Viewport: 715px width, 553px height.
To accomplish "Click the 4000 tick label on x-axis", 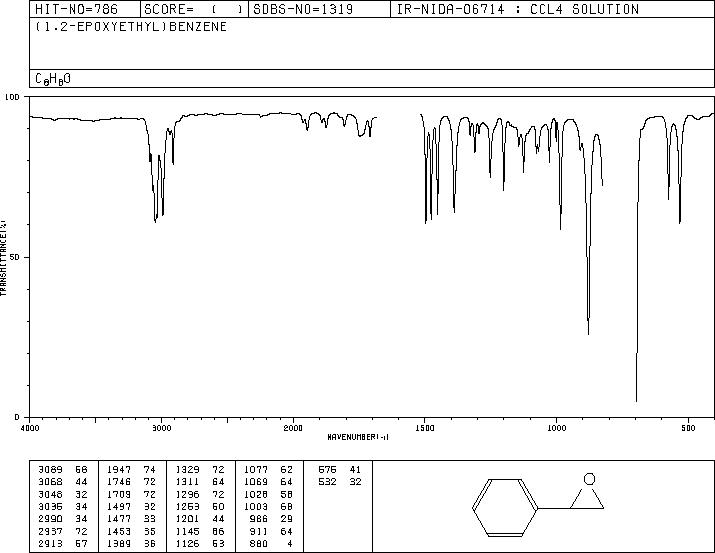I will (x=30, y=428).
